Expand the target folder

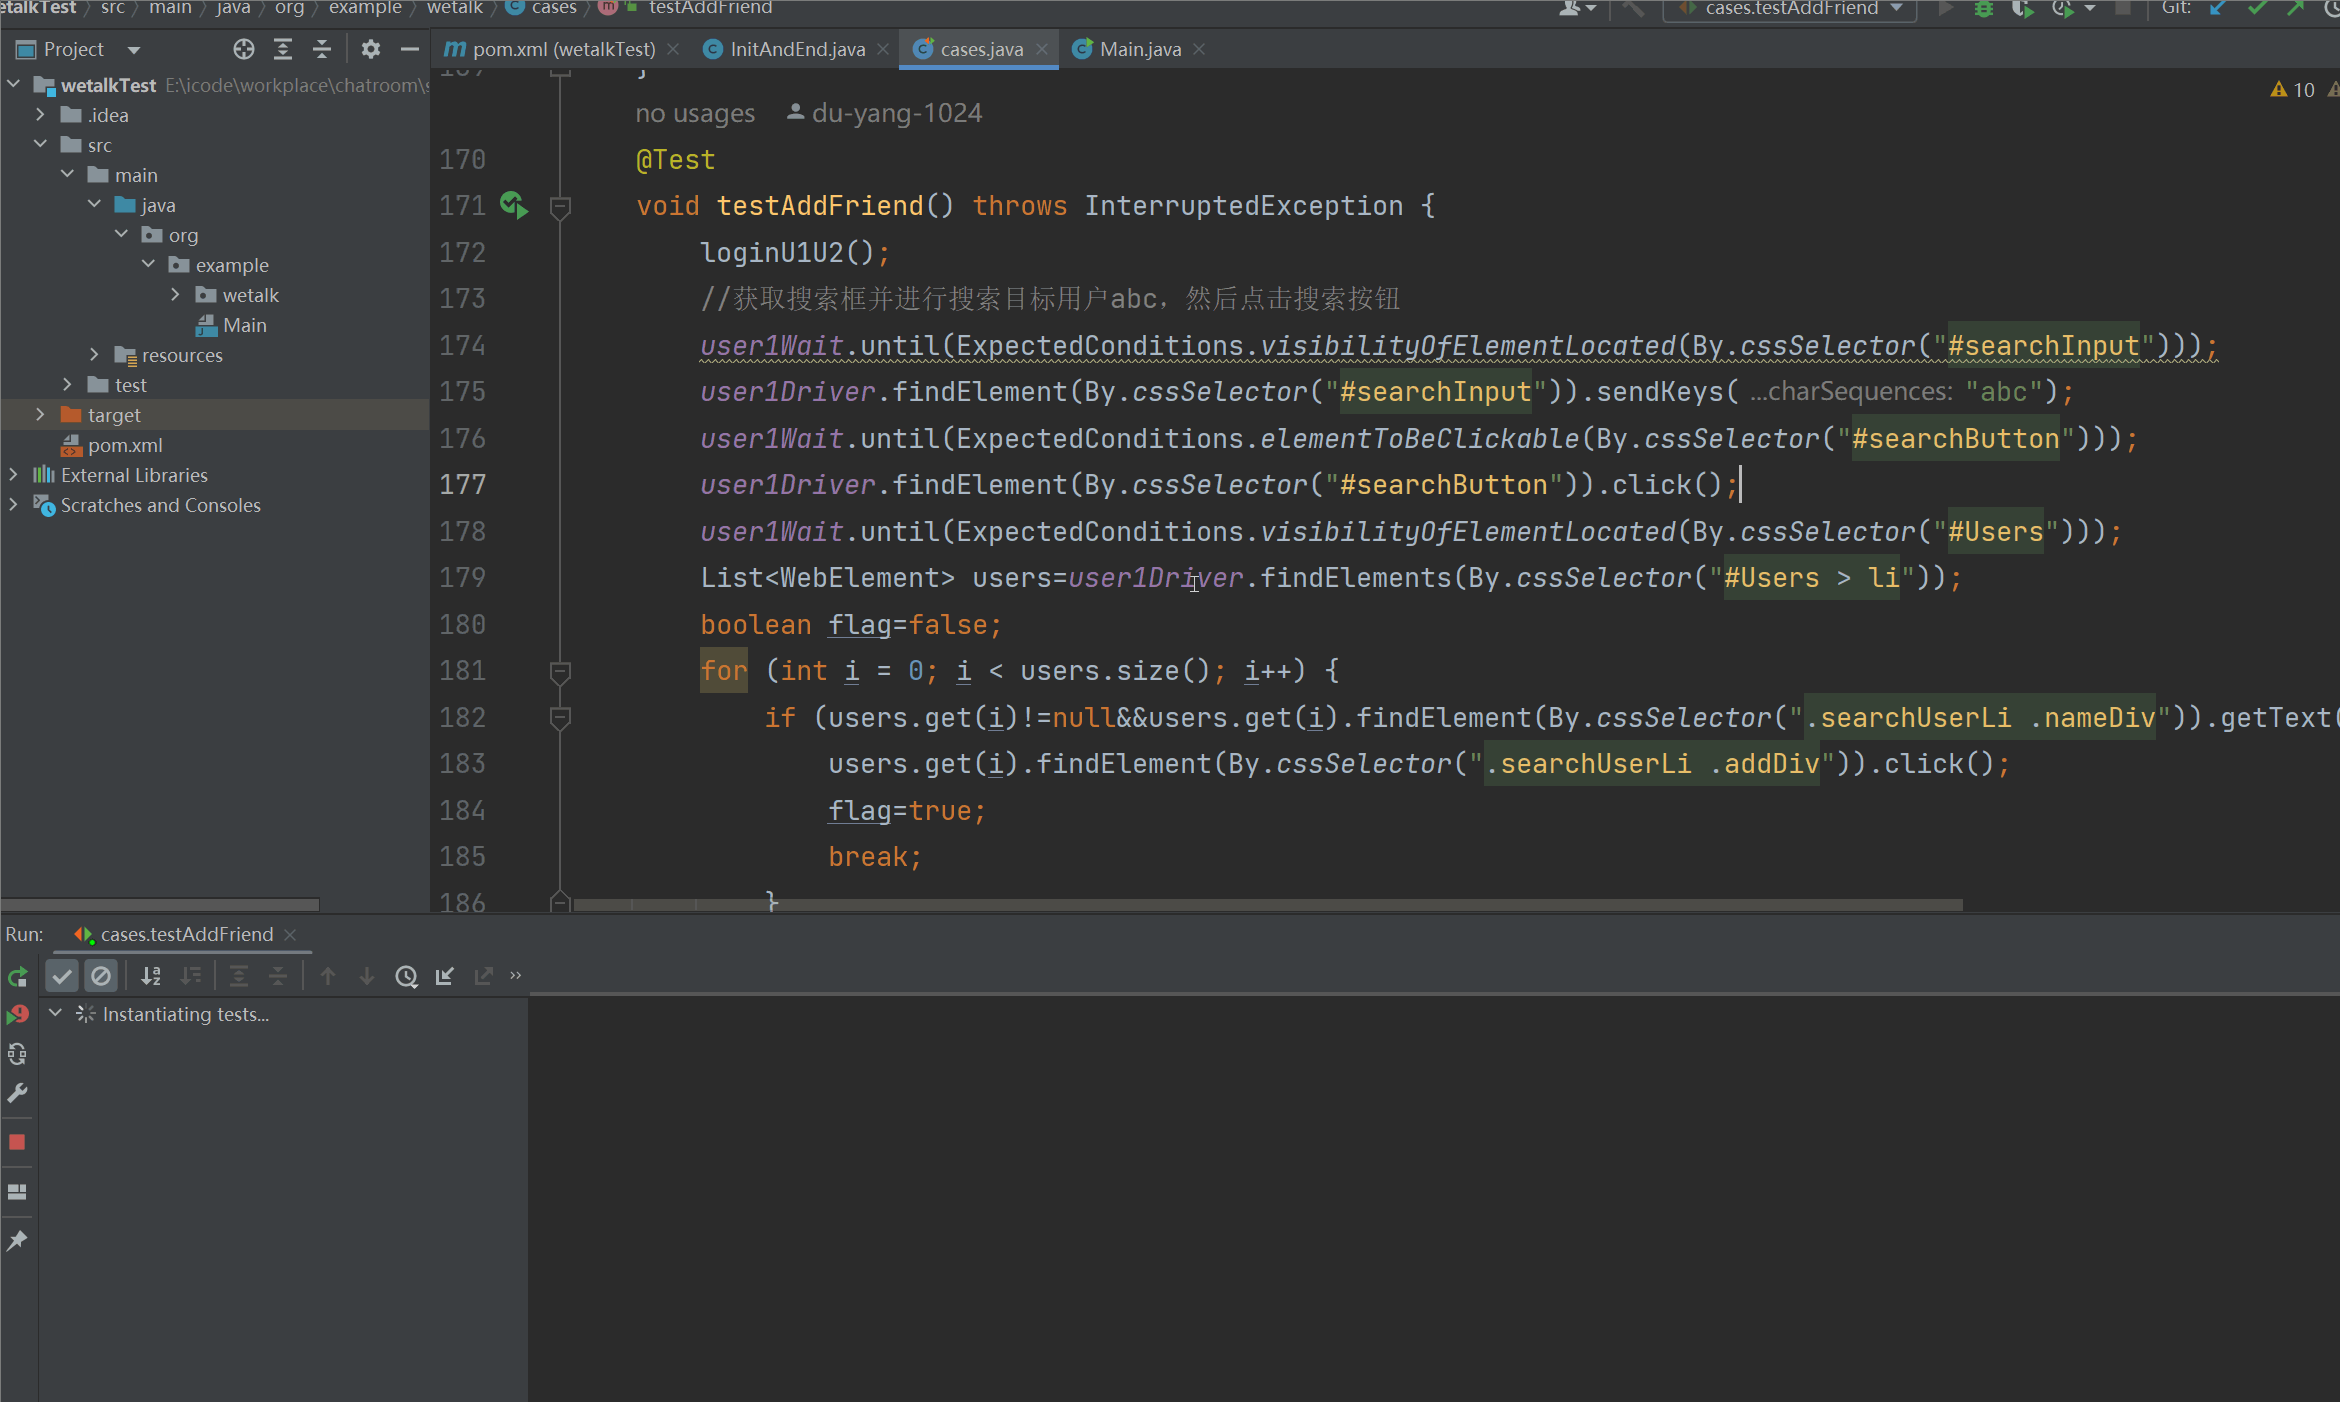tap(40, 415)
